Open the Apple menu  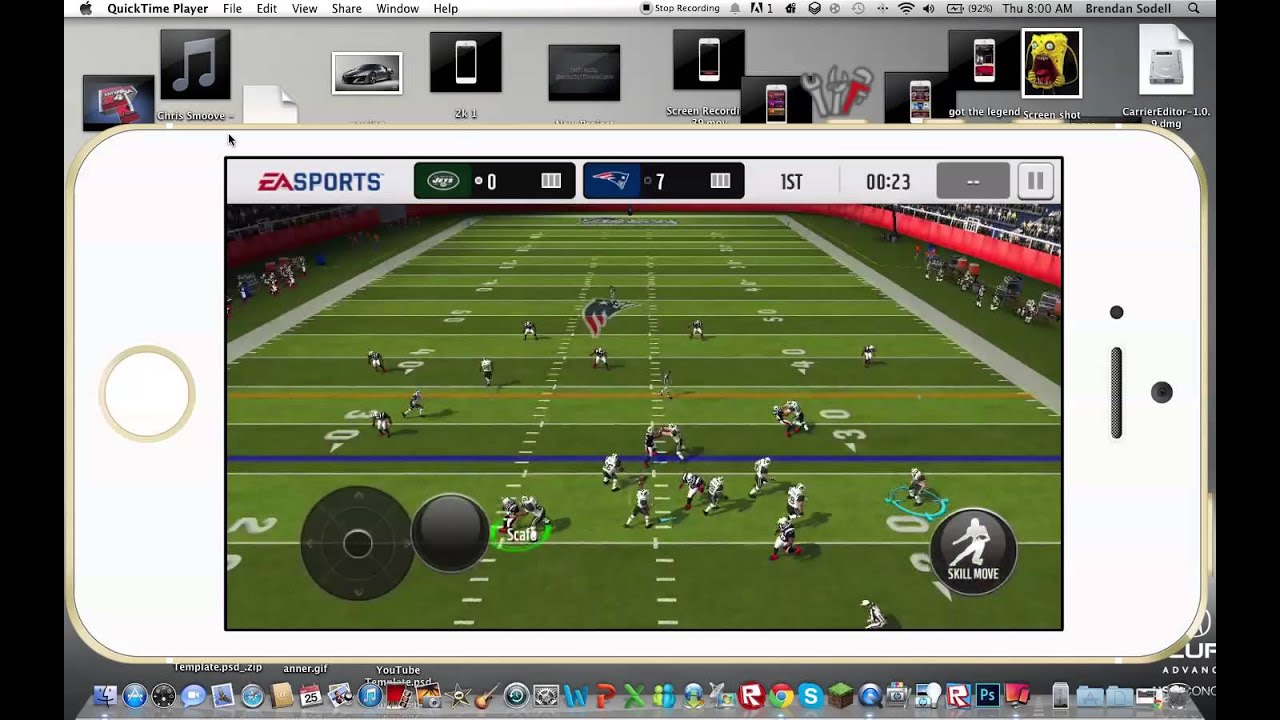[x=85, y=8]
